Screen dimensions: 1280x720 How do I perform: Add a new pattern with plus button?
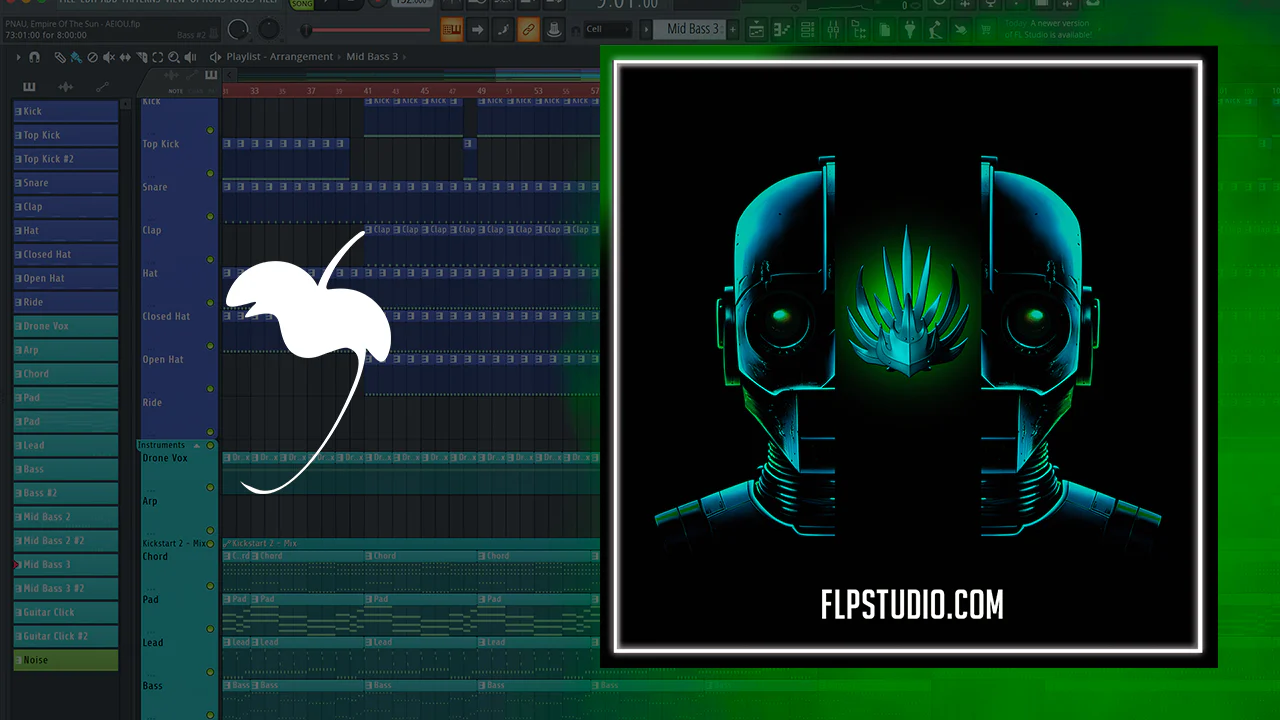tap(732, 30)
